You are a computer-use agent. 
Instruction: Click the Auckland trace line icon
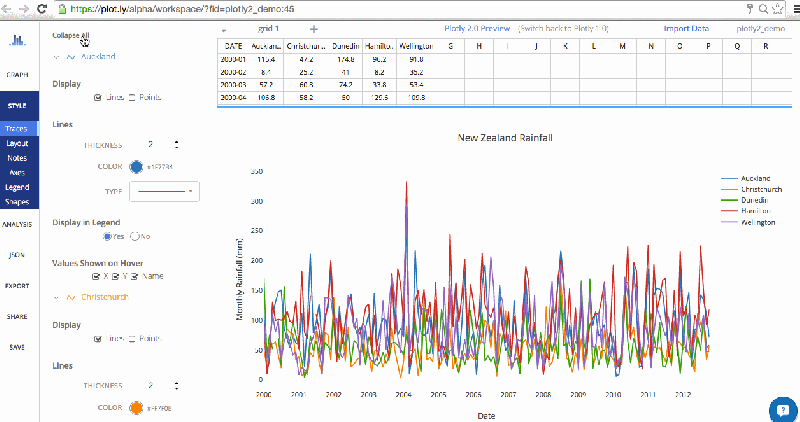pyautogui.click(x=71, y=57)
